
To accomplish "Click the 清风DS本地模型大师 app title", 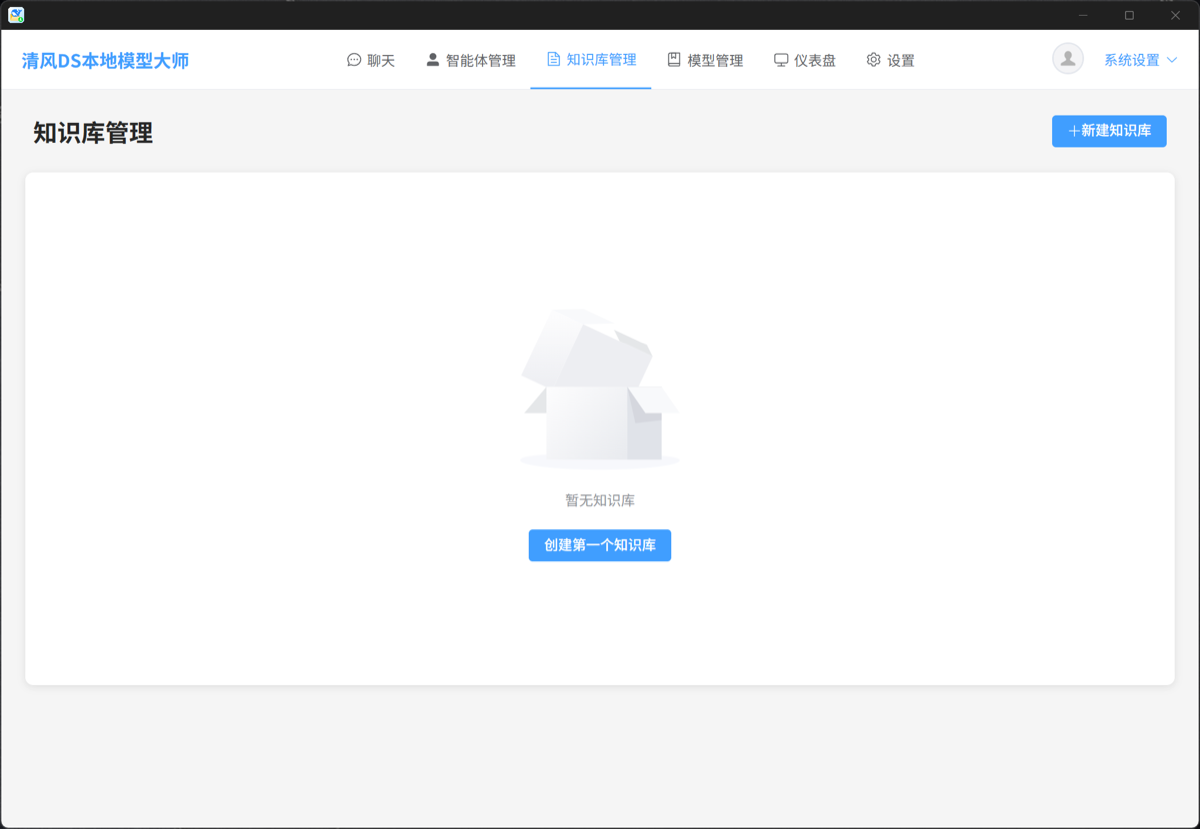I will tap(106, 60).
